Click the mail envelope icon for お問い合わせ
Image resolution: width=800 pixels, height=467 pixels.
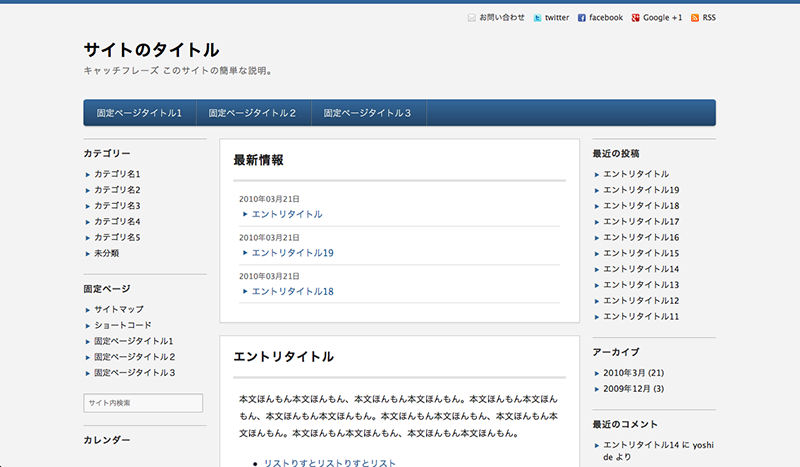(472, 18)
